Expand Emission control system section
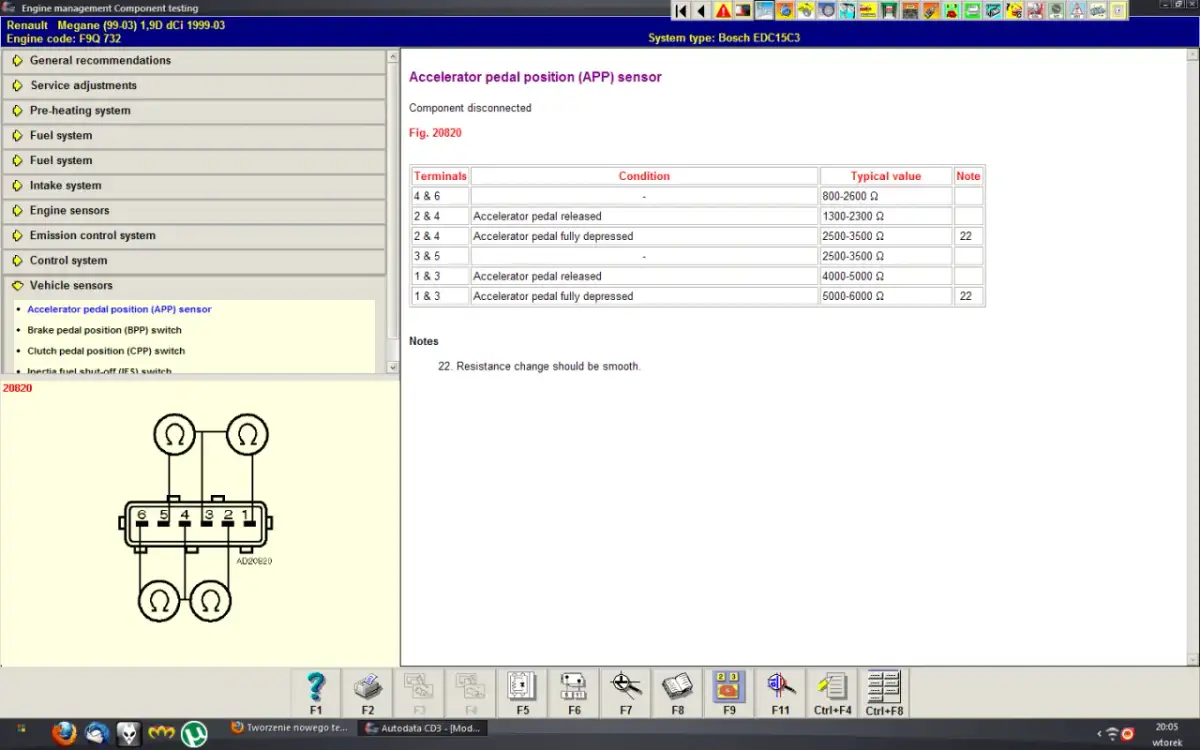Viewport: 1200px width, 750px height. [x=92, y=236]
